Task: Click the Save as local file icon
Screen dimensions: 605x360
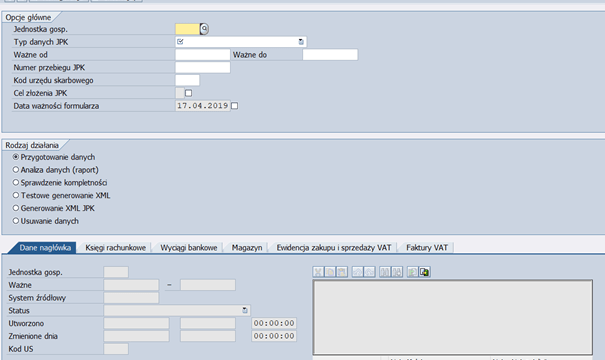Action: (x=424, y=272)
